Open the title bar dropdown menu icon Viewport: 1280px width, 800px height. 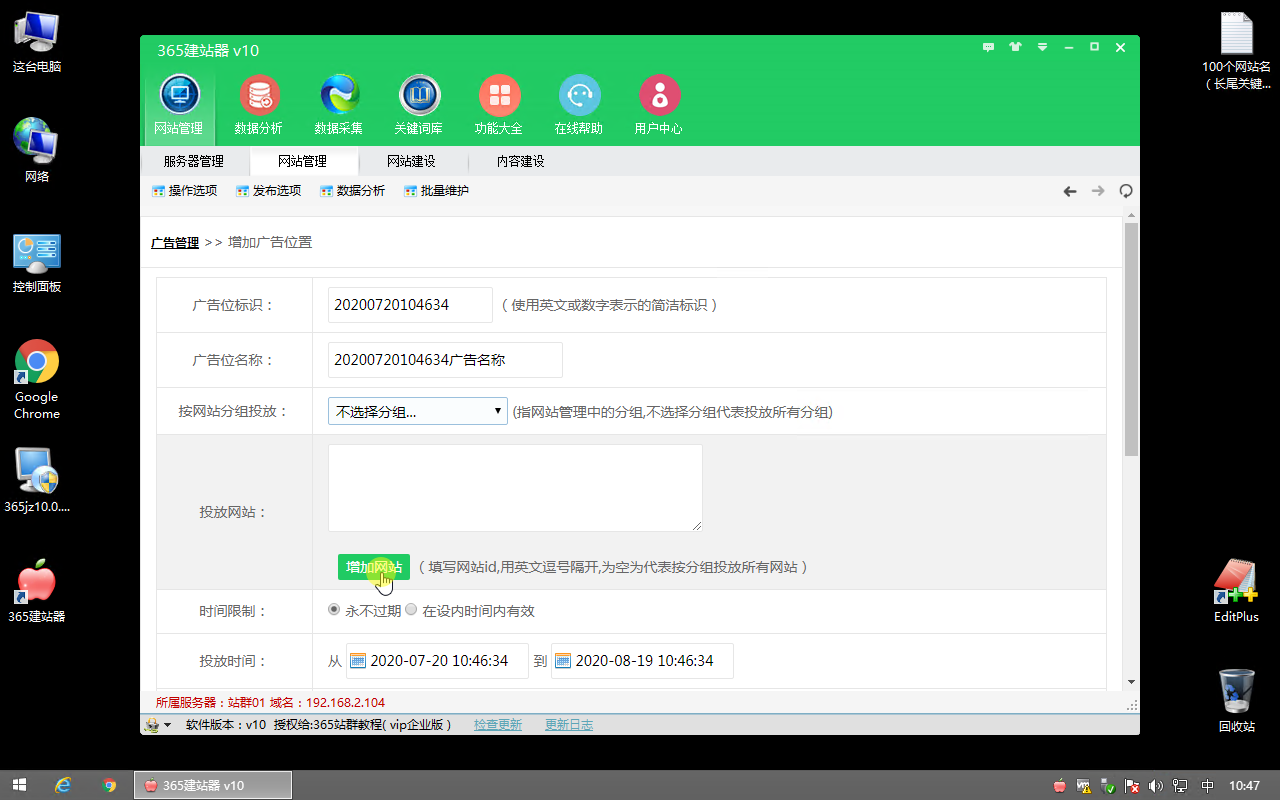(x=1042, y=47)
